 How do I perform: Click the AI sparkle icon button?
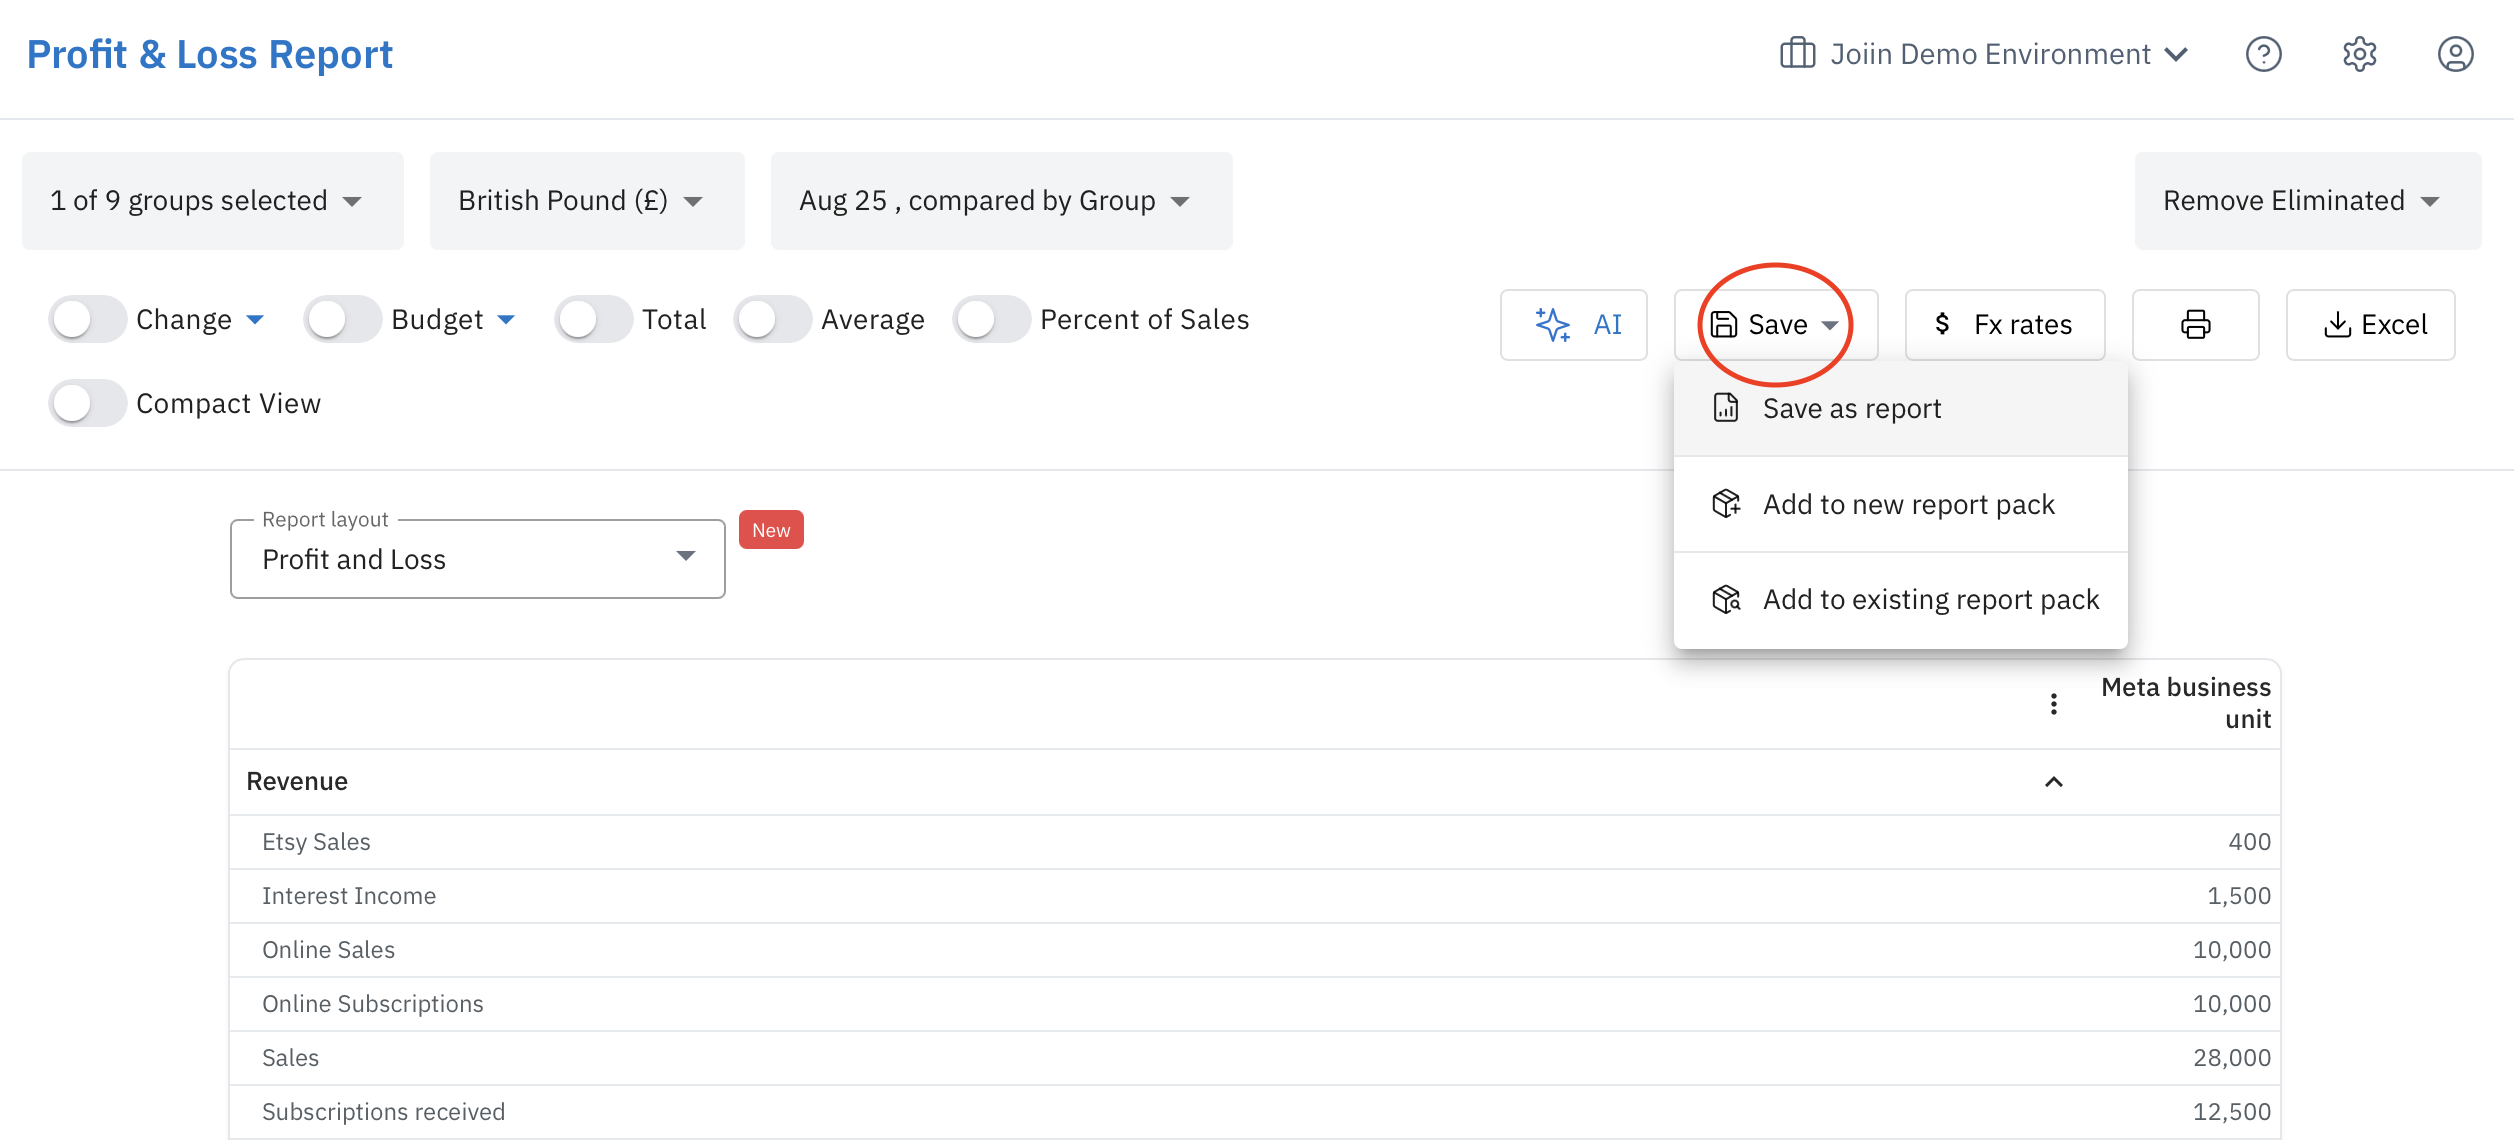[1573, 324]
